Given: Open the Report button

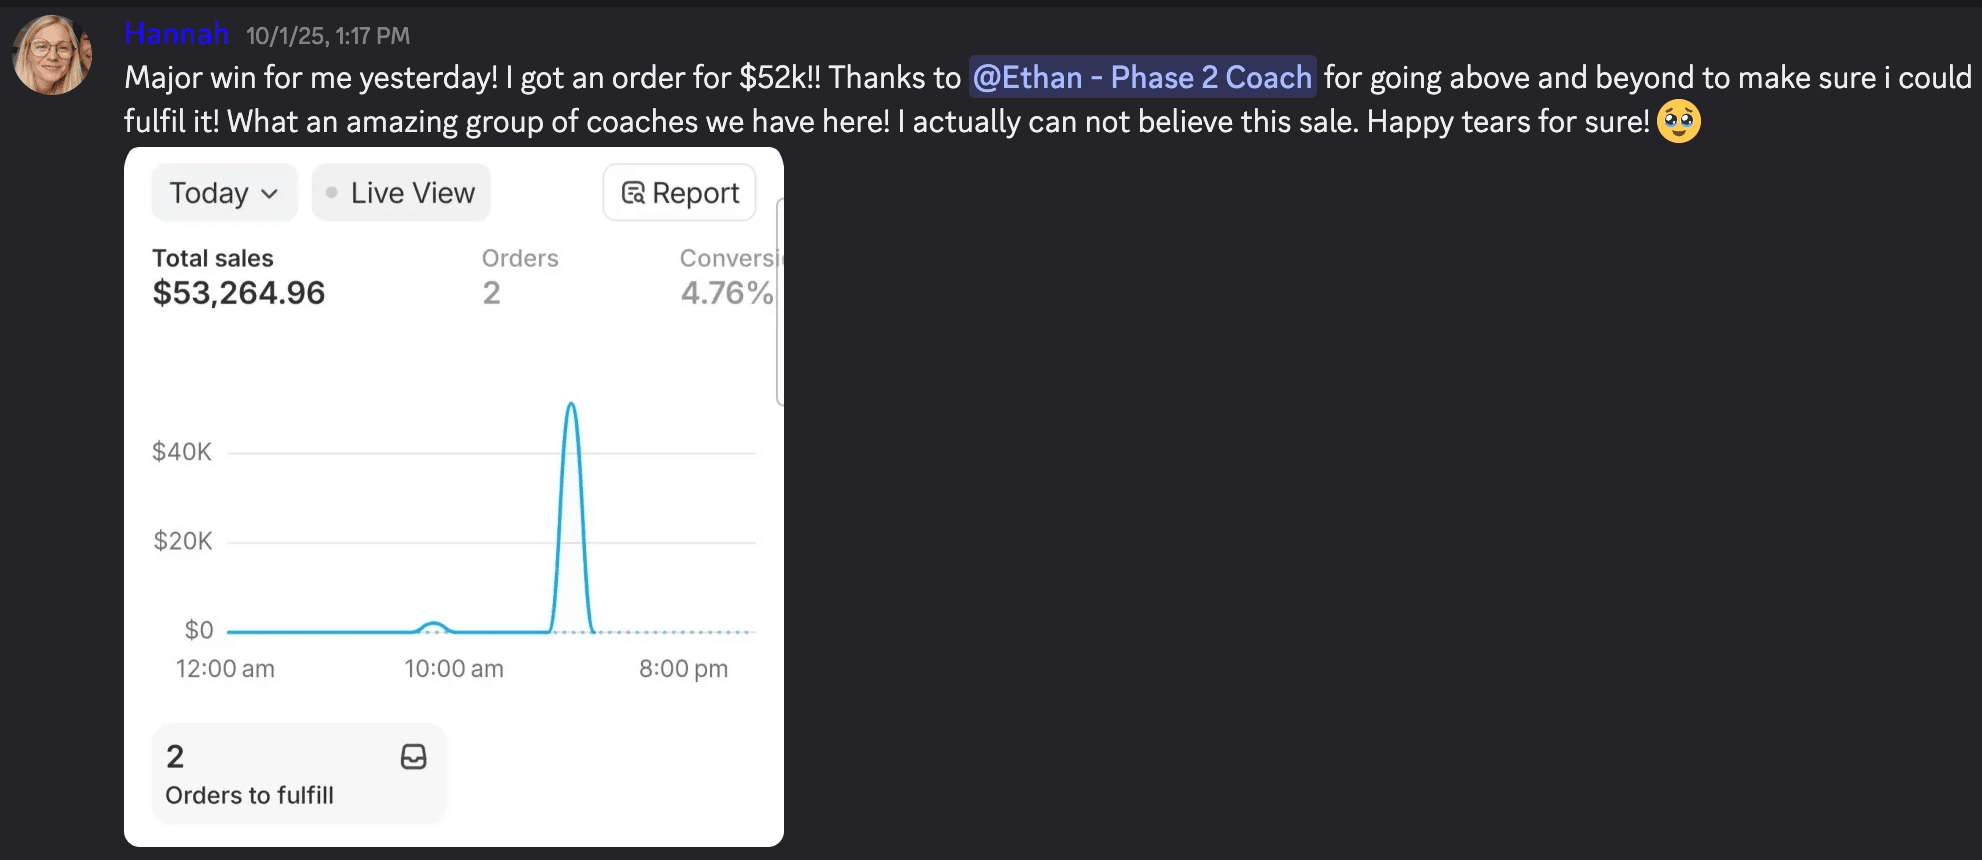Looking at the screenshot, I should [x=680, y=193].
